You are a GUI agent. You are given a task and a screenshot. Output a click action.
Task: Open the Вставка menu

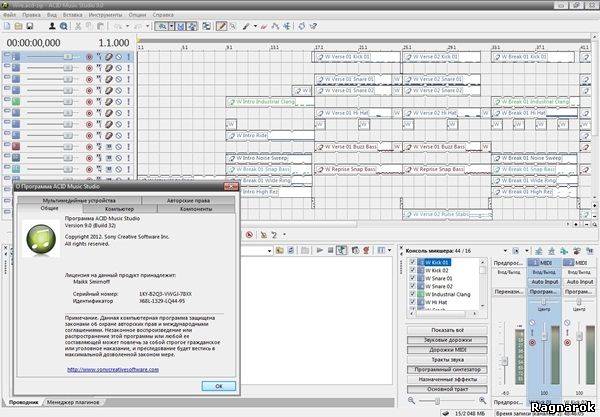pos(72,15)
